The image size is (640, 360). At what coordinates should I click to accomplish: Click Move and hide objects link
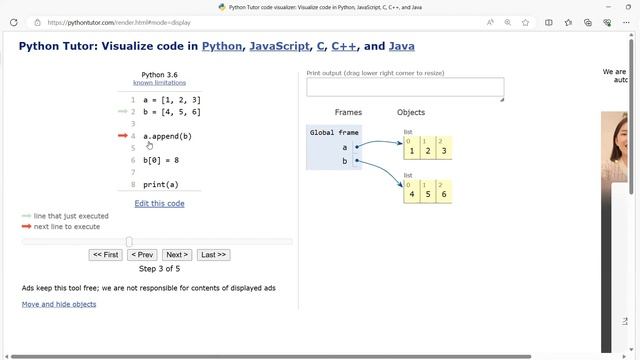pyautogui.click(x=59, y=304)
